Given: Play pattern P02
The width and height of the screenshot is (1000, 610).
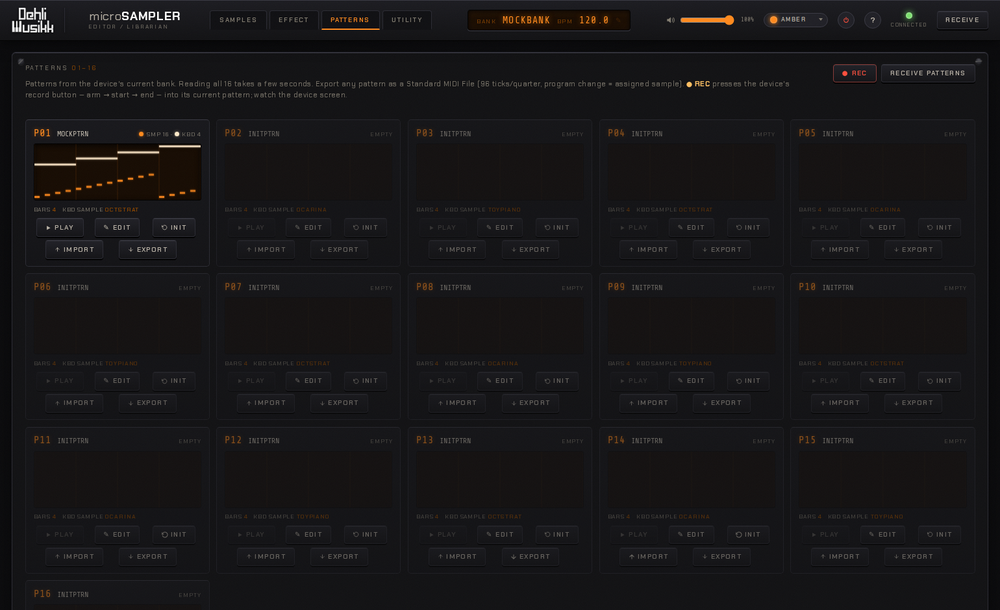Looking at the screenshot, I should click(x=250, y=227).
